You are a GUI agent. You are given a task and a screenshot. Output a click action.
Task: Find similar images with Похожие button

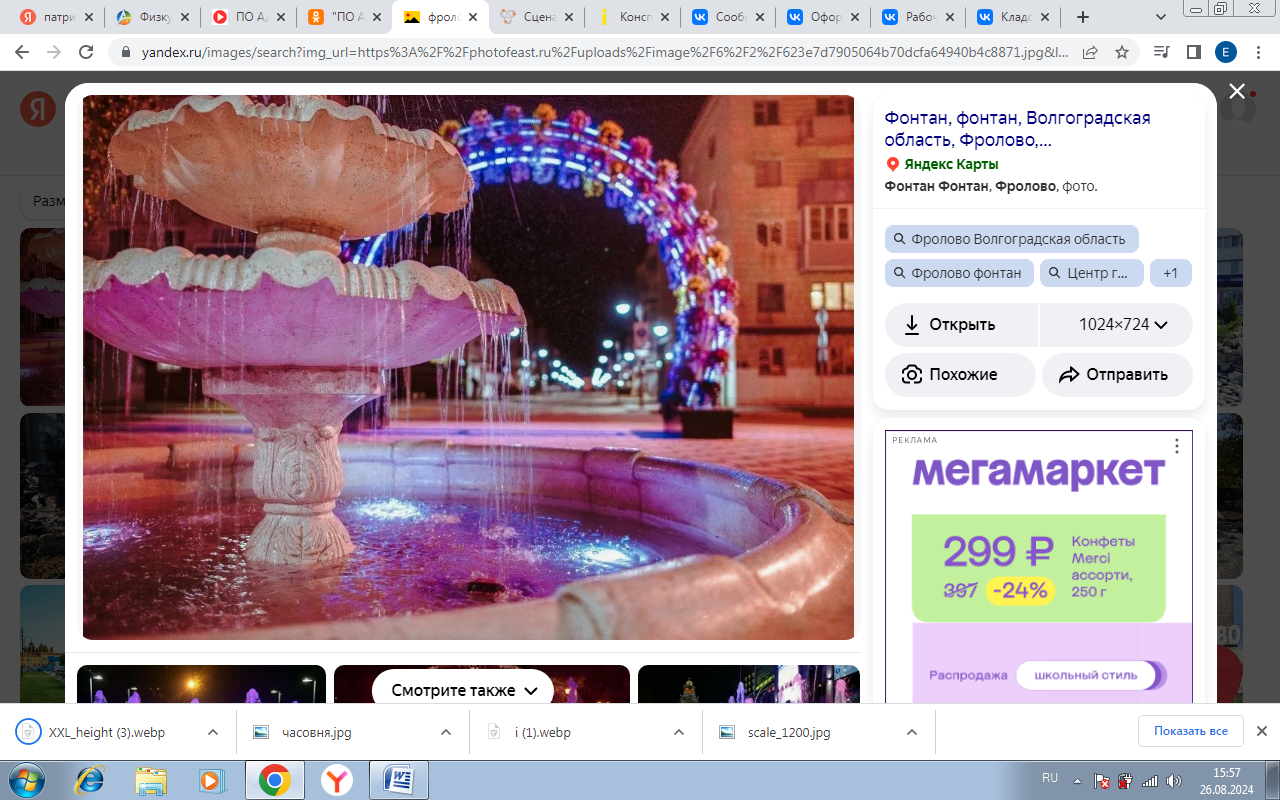tap(960, 374)
